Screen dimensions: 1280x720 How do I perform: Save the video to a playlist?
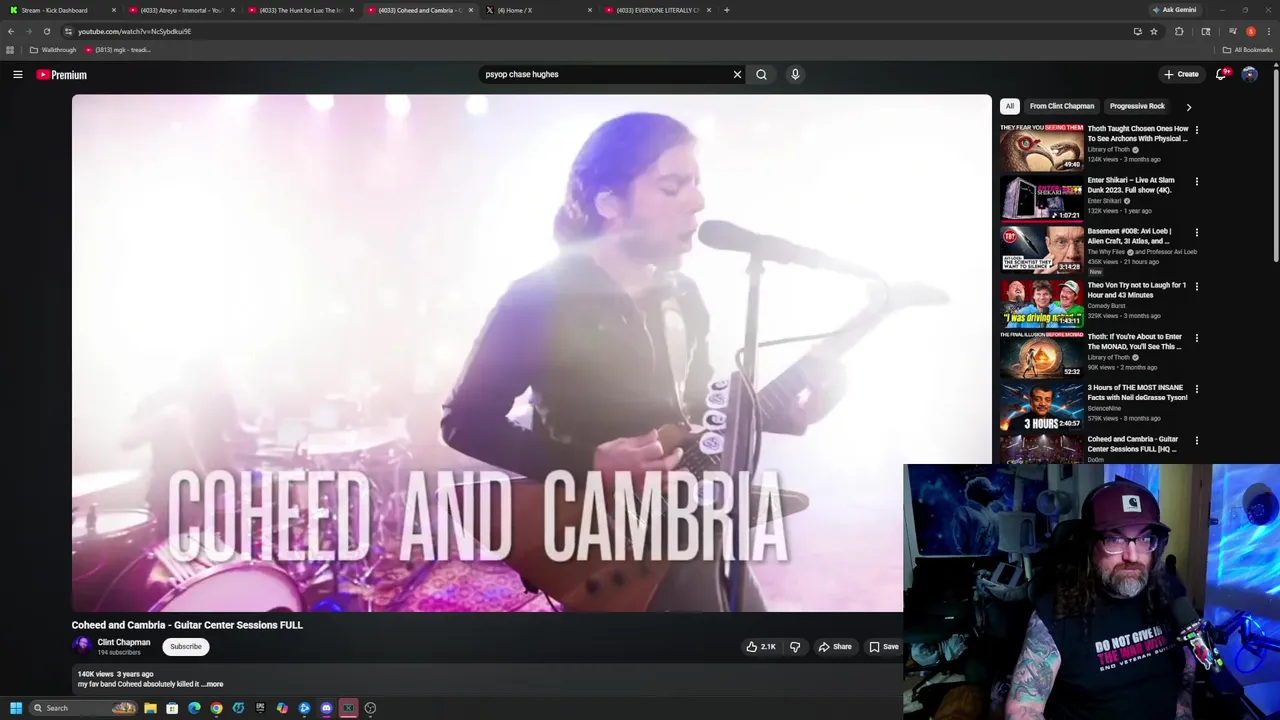click(x=883, y=647)
